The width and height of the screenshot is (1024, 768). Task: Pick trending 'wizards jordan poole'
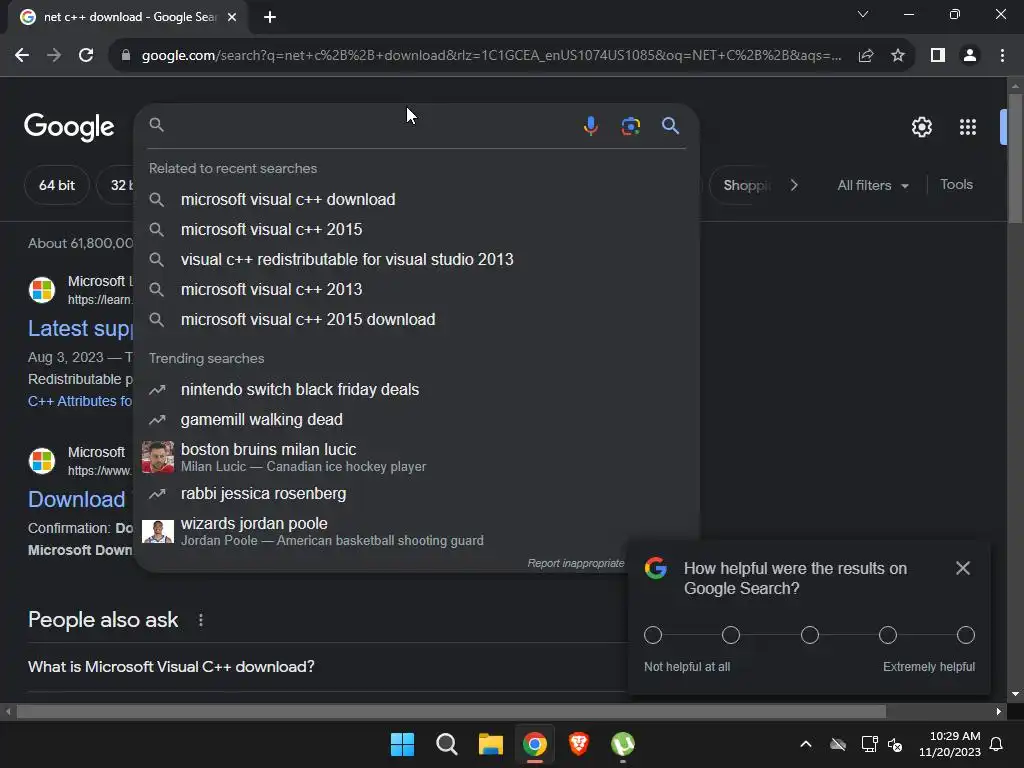click(417, 531)
